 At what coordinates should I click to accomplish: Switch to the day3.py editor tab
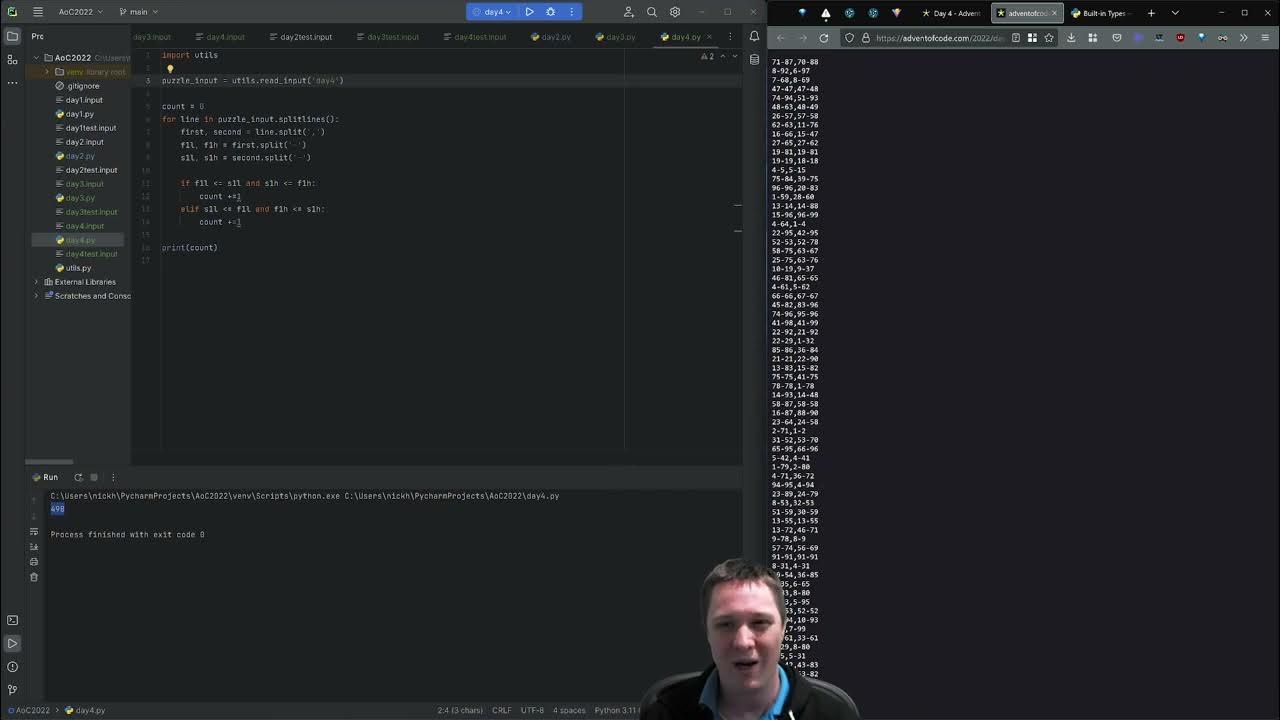tap(615, 37)
